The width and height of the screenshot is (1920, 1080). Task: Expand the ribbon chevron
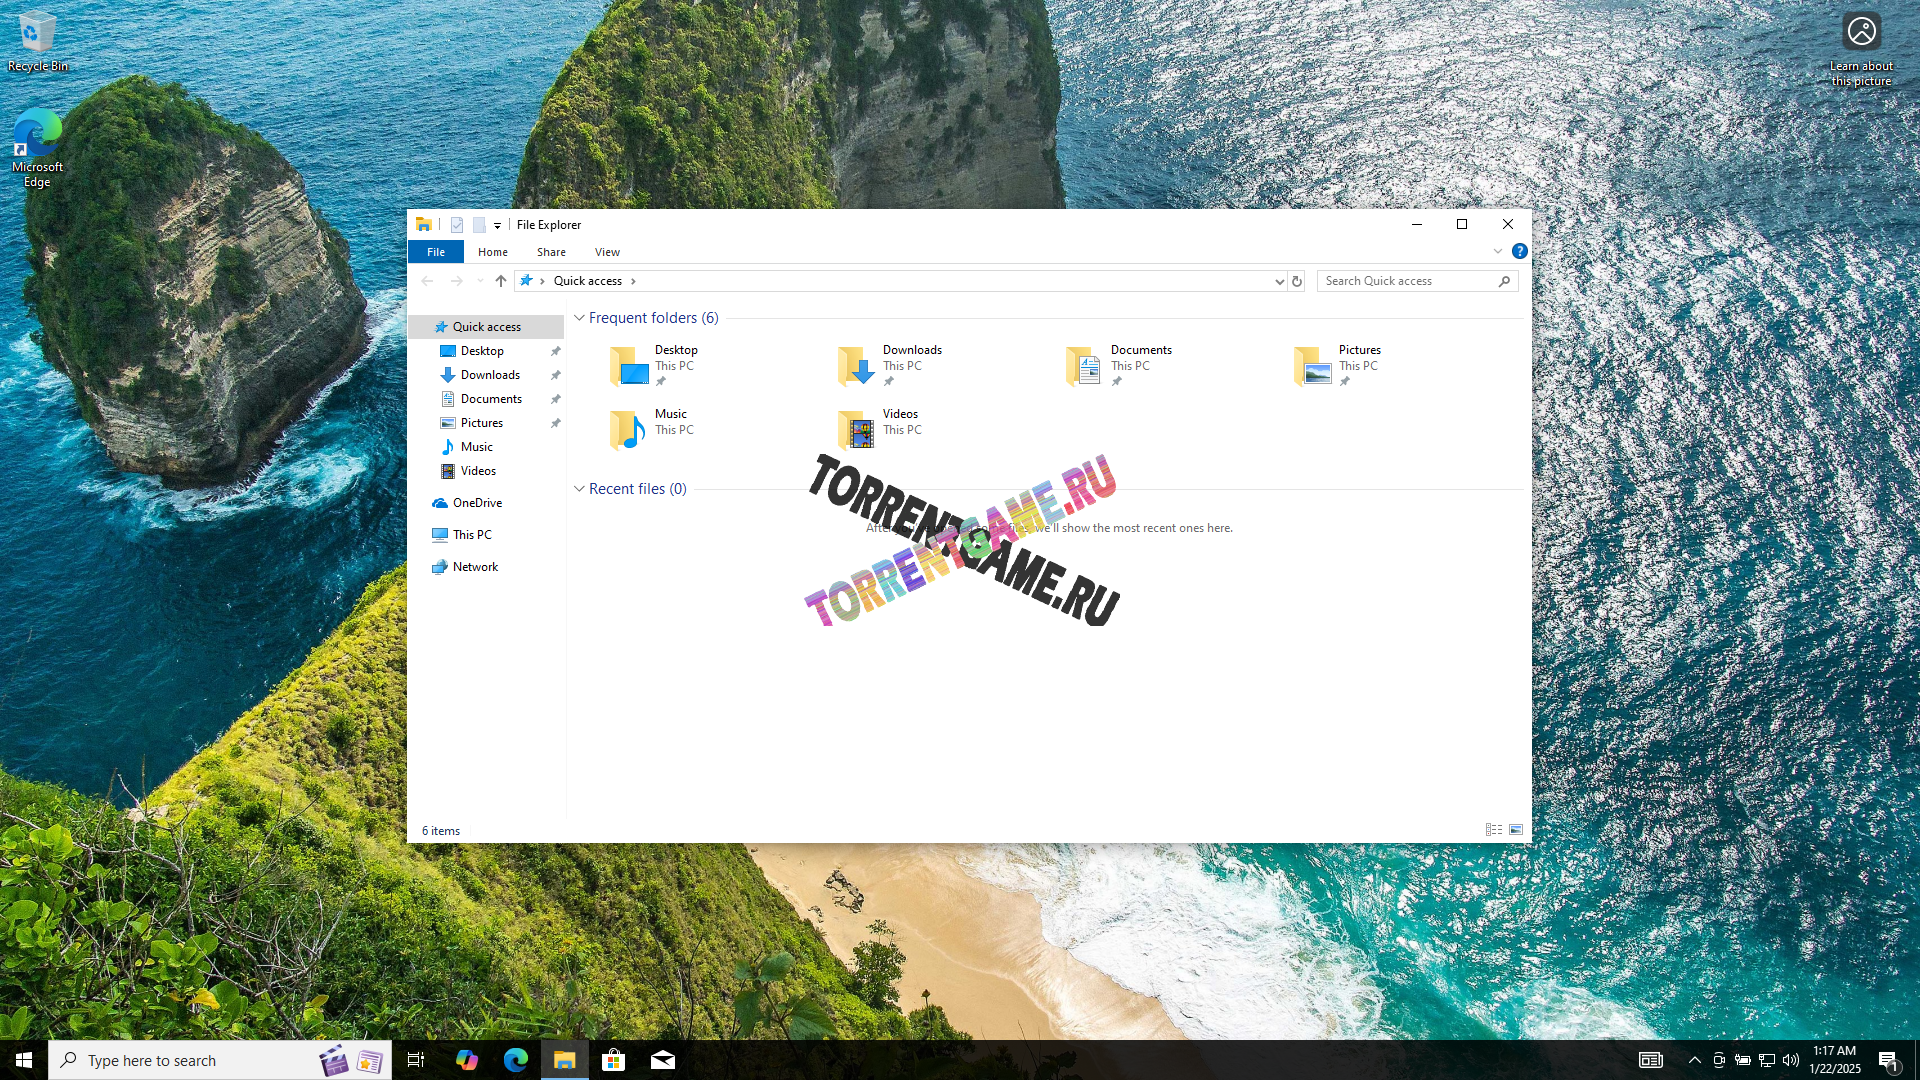[x=1498, y=251]
